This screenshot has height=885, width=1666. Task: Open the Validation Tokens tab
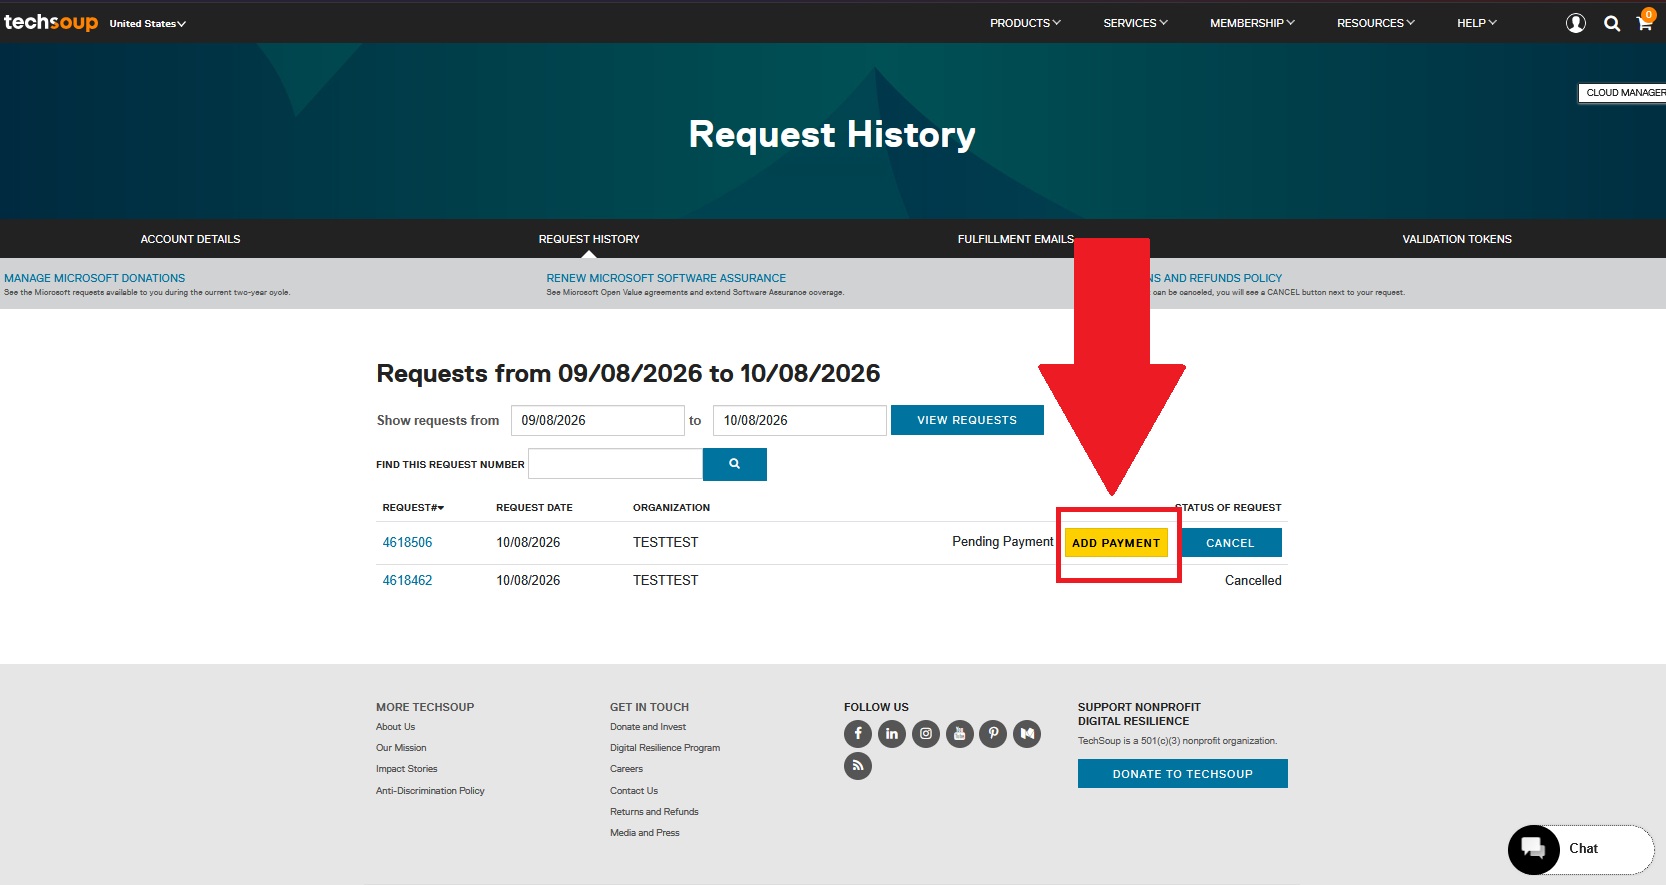point(1457,239)
